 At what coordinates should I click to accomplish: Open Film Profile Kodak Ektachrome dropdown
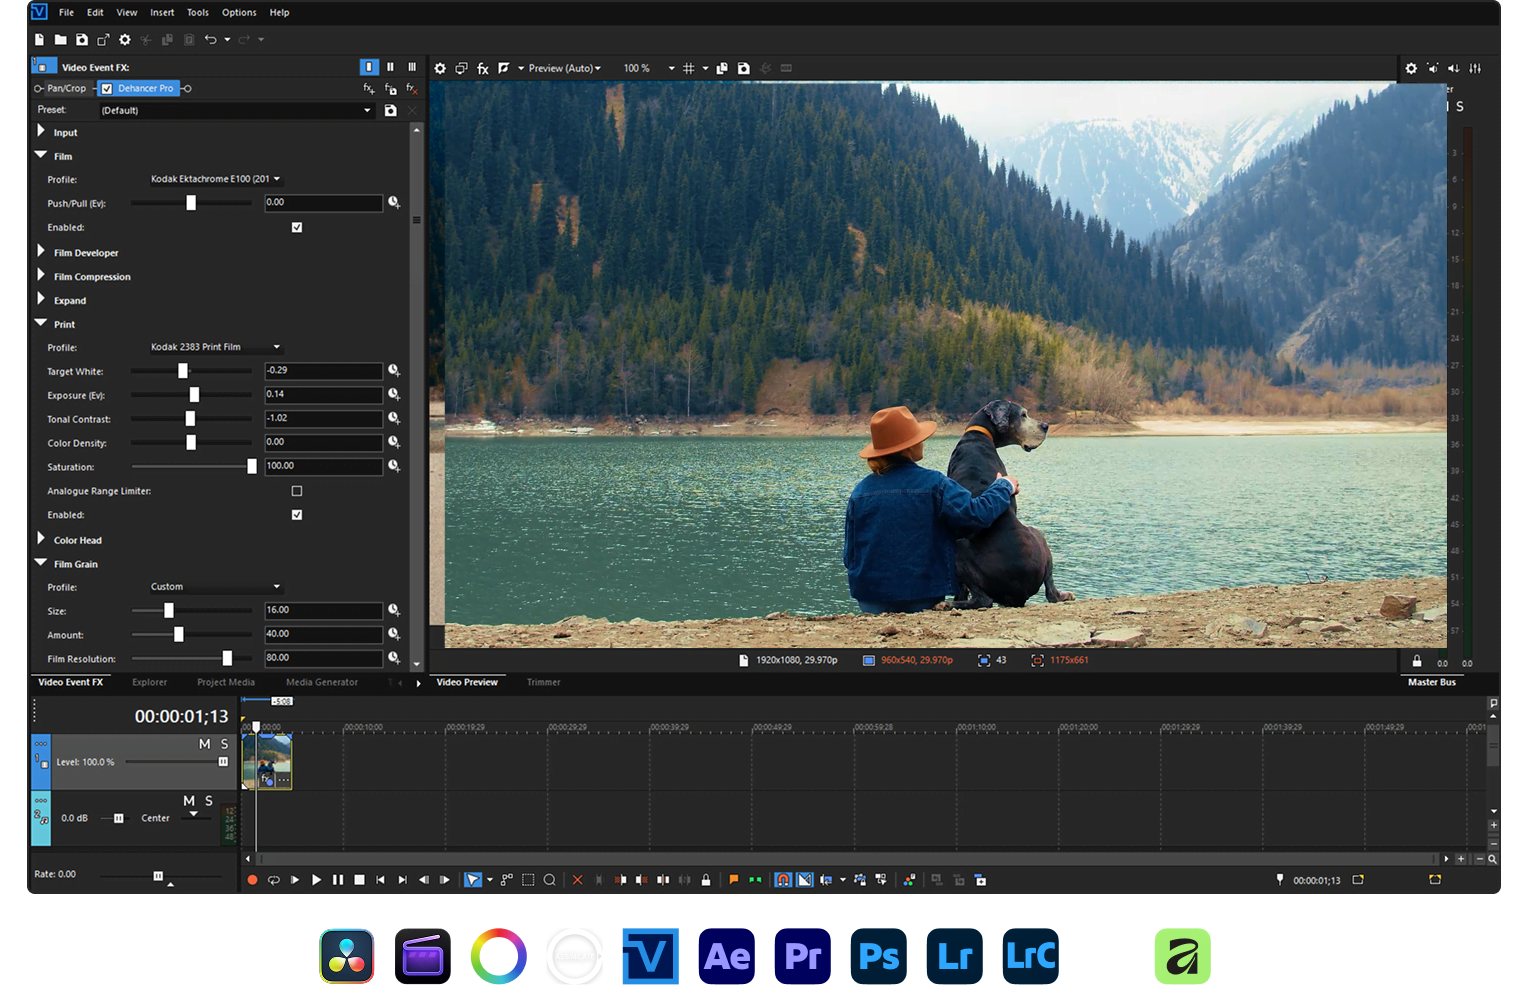216,179
